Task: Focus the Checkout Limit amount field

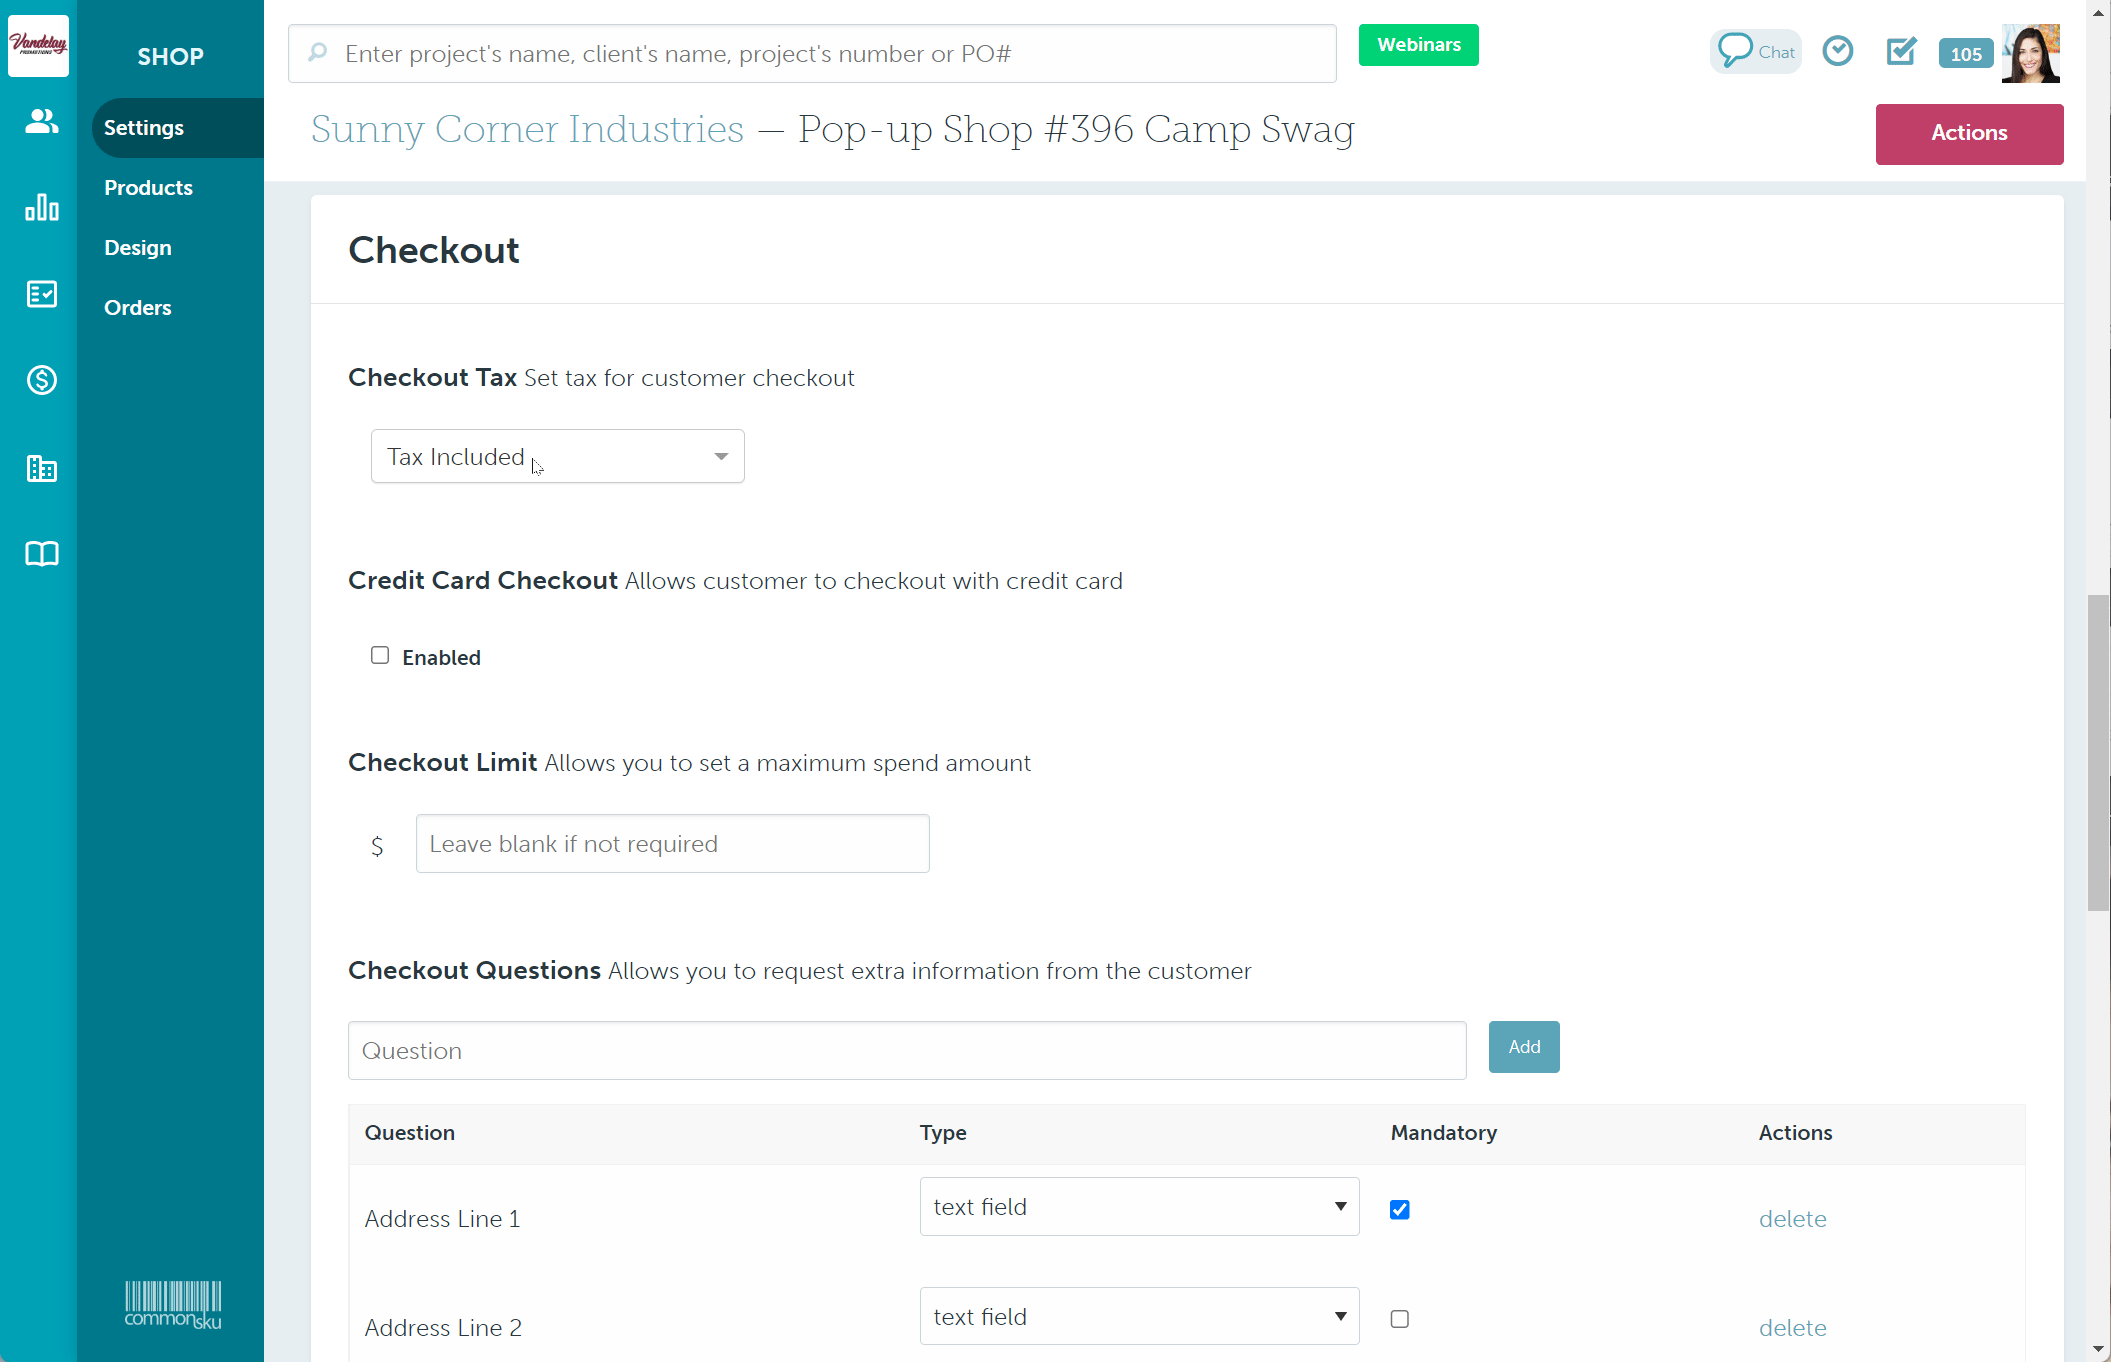Action: click(672, 844)
